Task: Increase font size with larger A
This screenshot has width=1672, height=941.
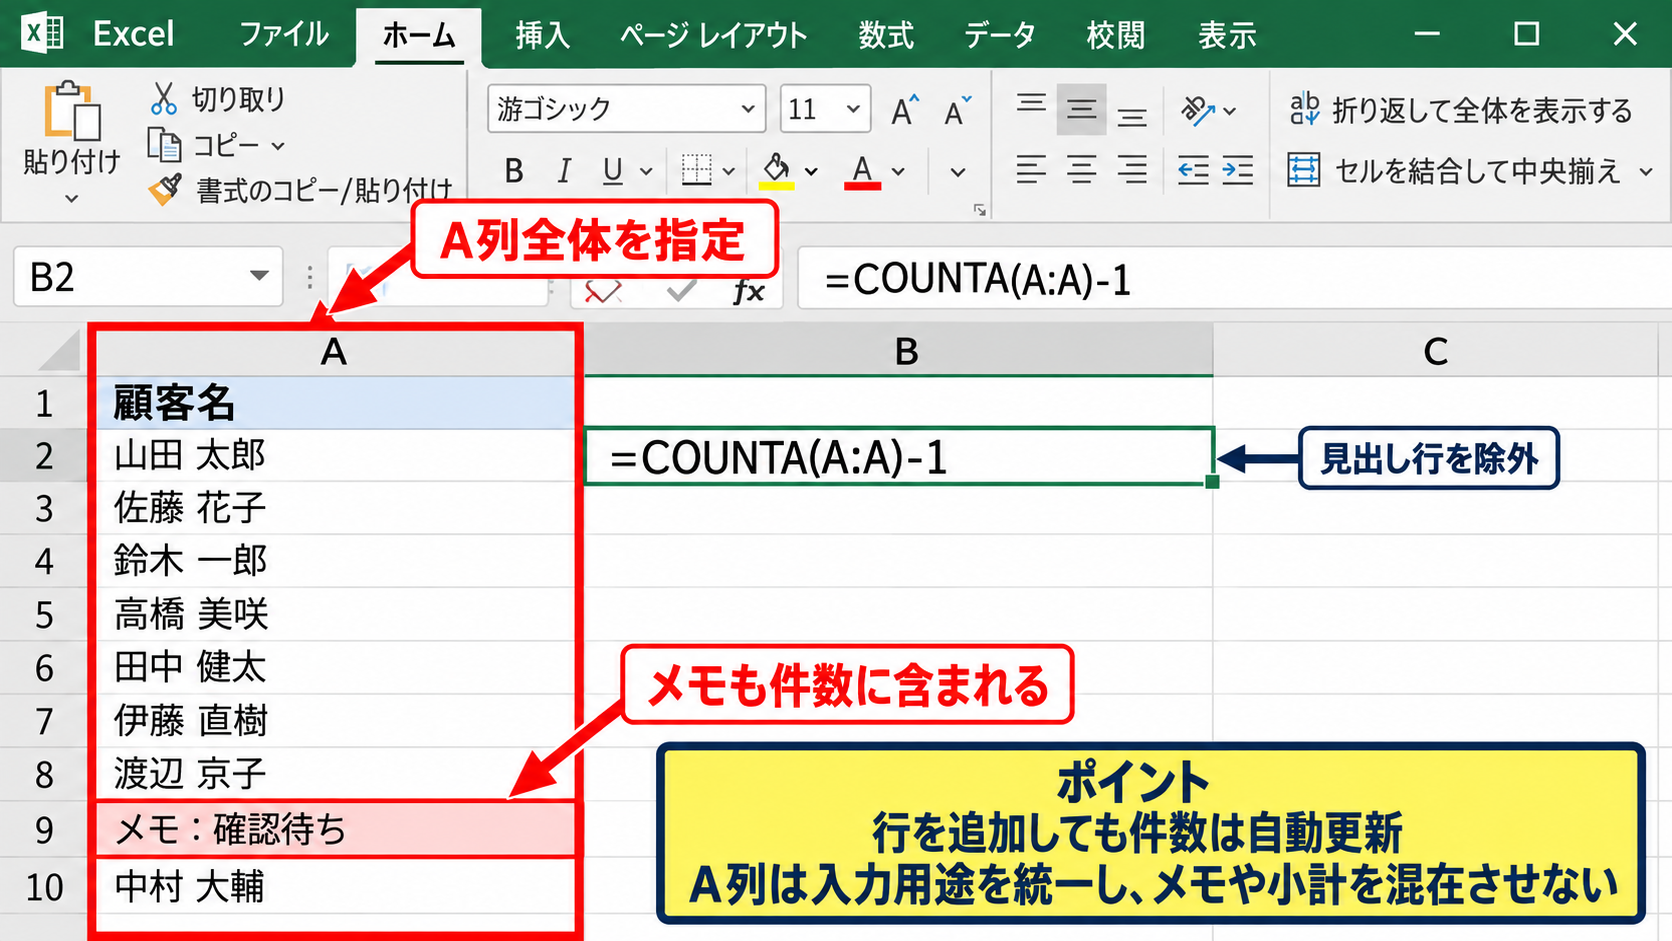Action: (905, 110)
